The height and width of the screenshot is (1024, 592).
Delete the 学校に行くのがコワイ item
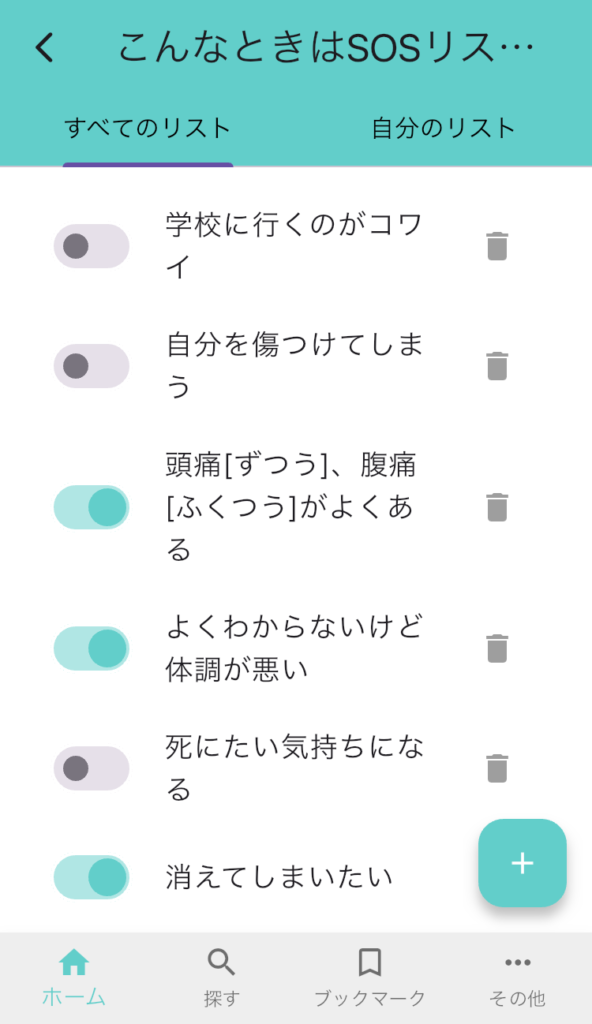point(497,246)
